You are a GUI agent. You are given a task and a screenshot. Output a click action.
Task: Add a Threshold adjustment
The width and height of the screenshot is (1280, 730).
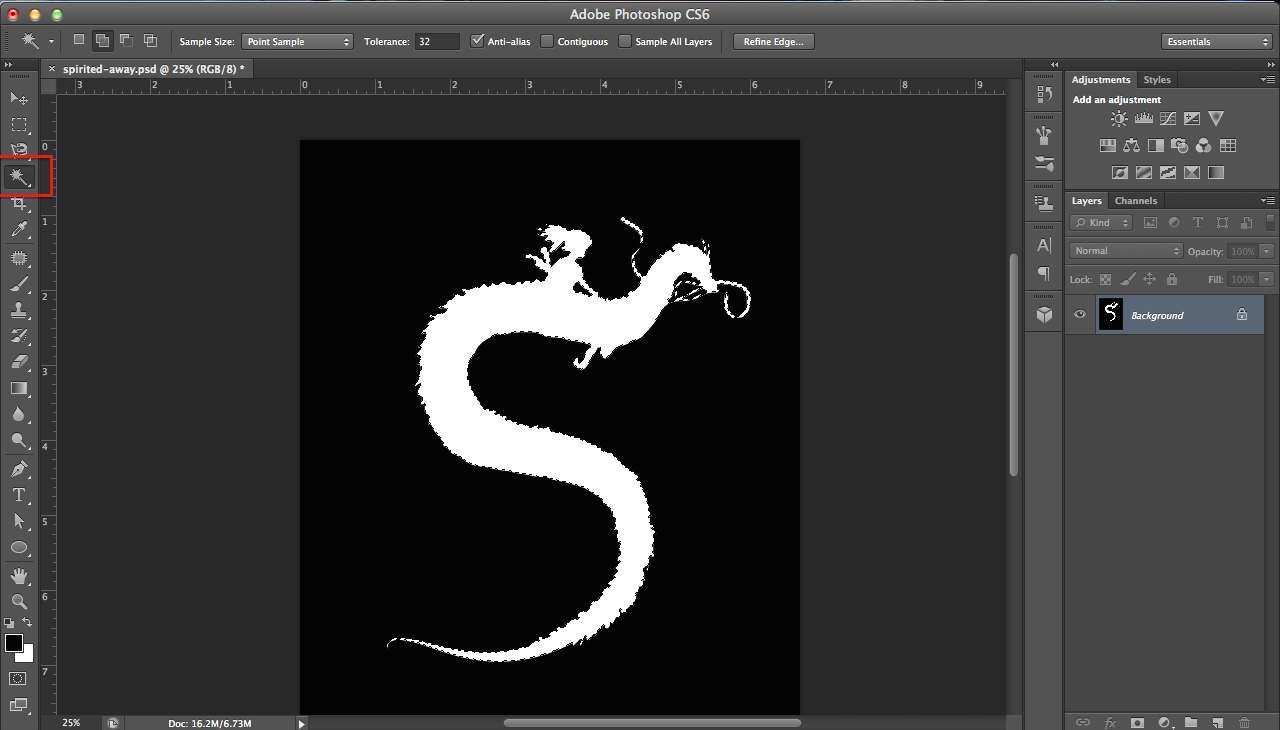pyautogui.click(x=1168, y=173)
